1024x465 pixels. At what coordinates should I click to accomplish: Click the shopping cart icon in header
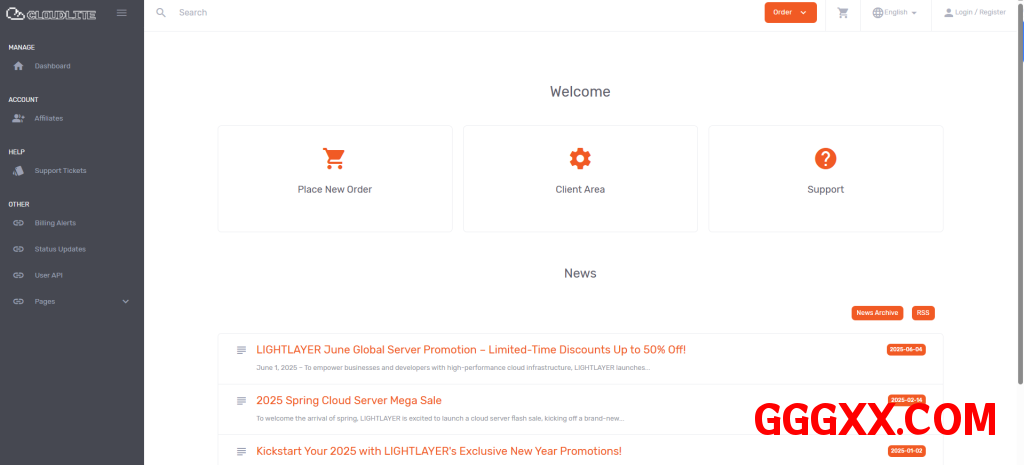click(x=843, y=13)
